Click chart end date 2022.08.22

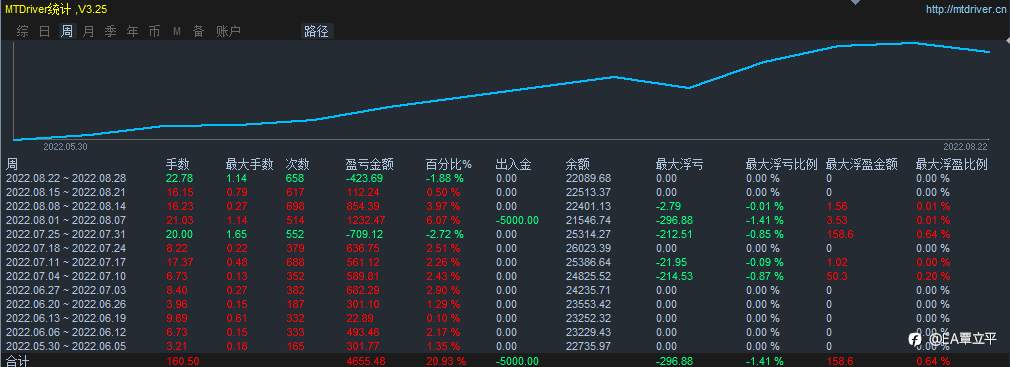point(966,147)
